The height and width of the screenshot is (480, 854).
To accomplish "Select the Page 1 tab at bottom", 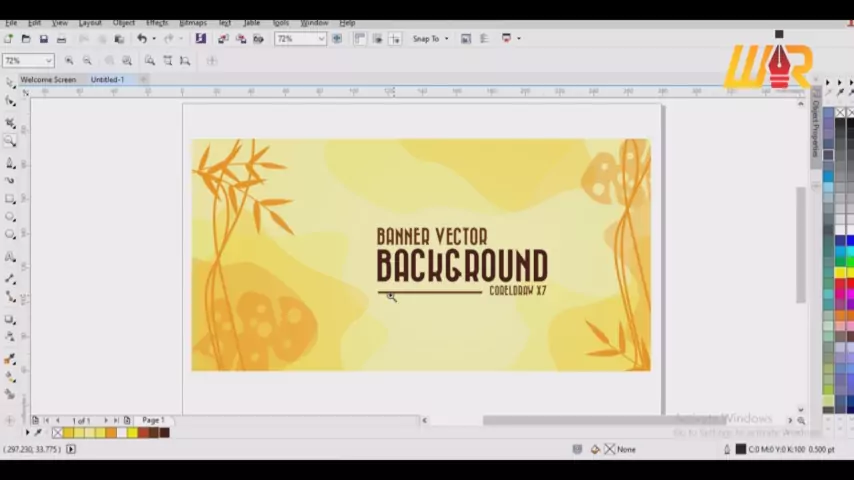I will [152, 420].
